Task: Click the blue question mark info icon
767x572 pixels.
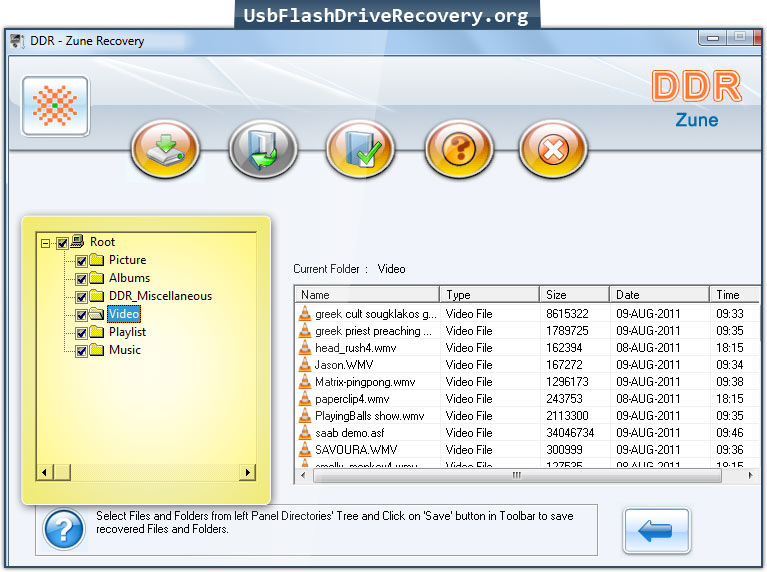Action: [x=64, y=529]
